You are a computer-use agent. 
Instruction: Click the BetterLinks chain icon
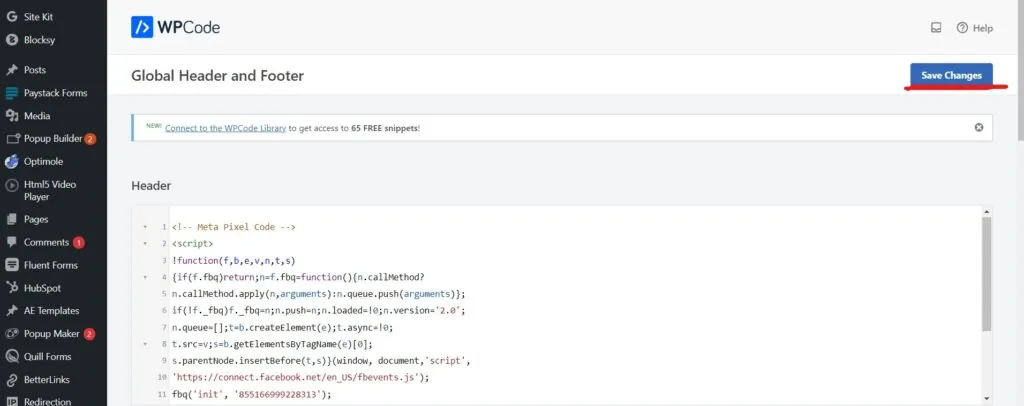click(12, 379)
